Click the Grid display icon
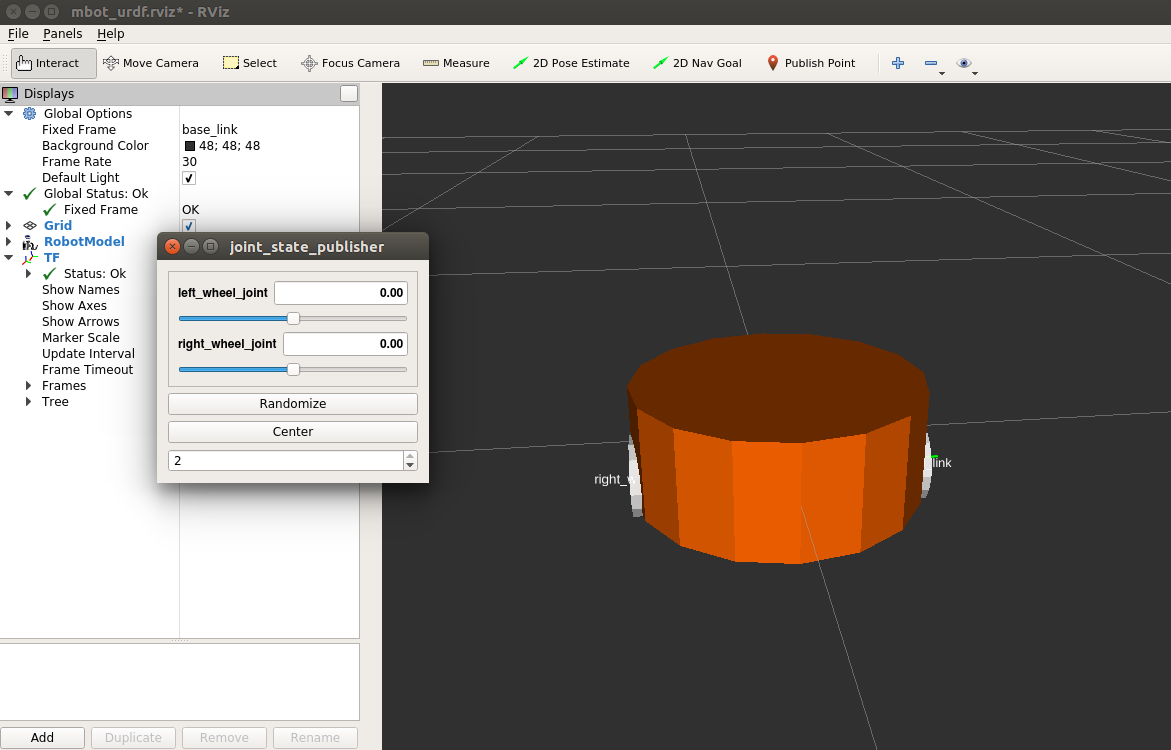The image size is (1171, 750). coord(29,226)
